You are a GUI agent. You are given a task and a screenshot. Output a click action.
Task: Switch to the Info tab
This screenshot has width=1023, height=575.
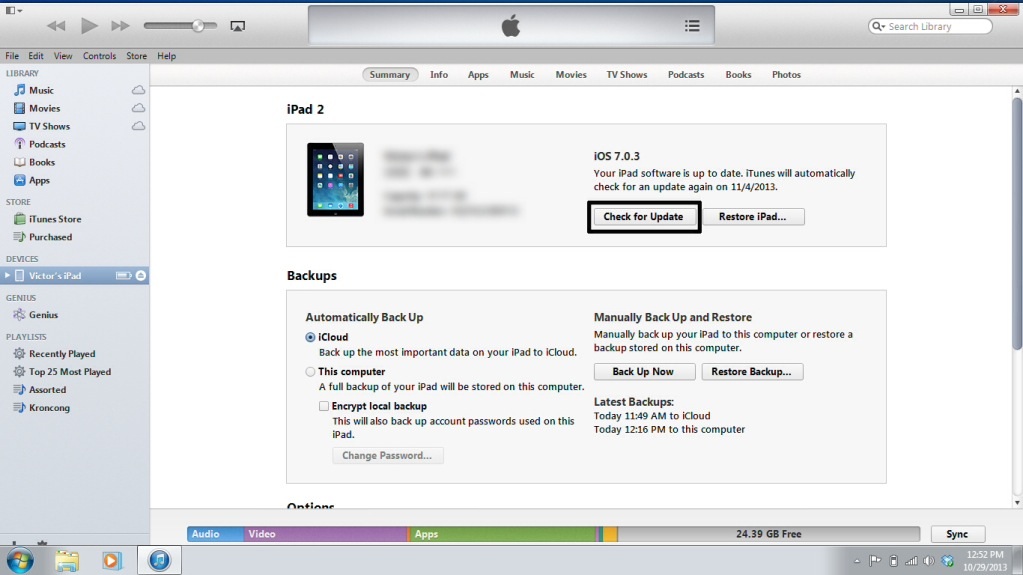(439, 74)
